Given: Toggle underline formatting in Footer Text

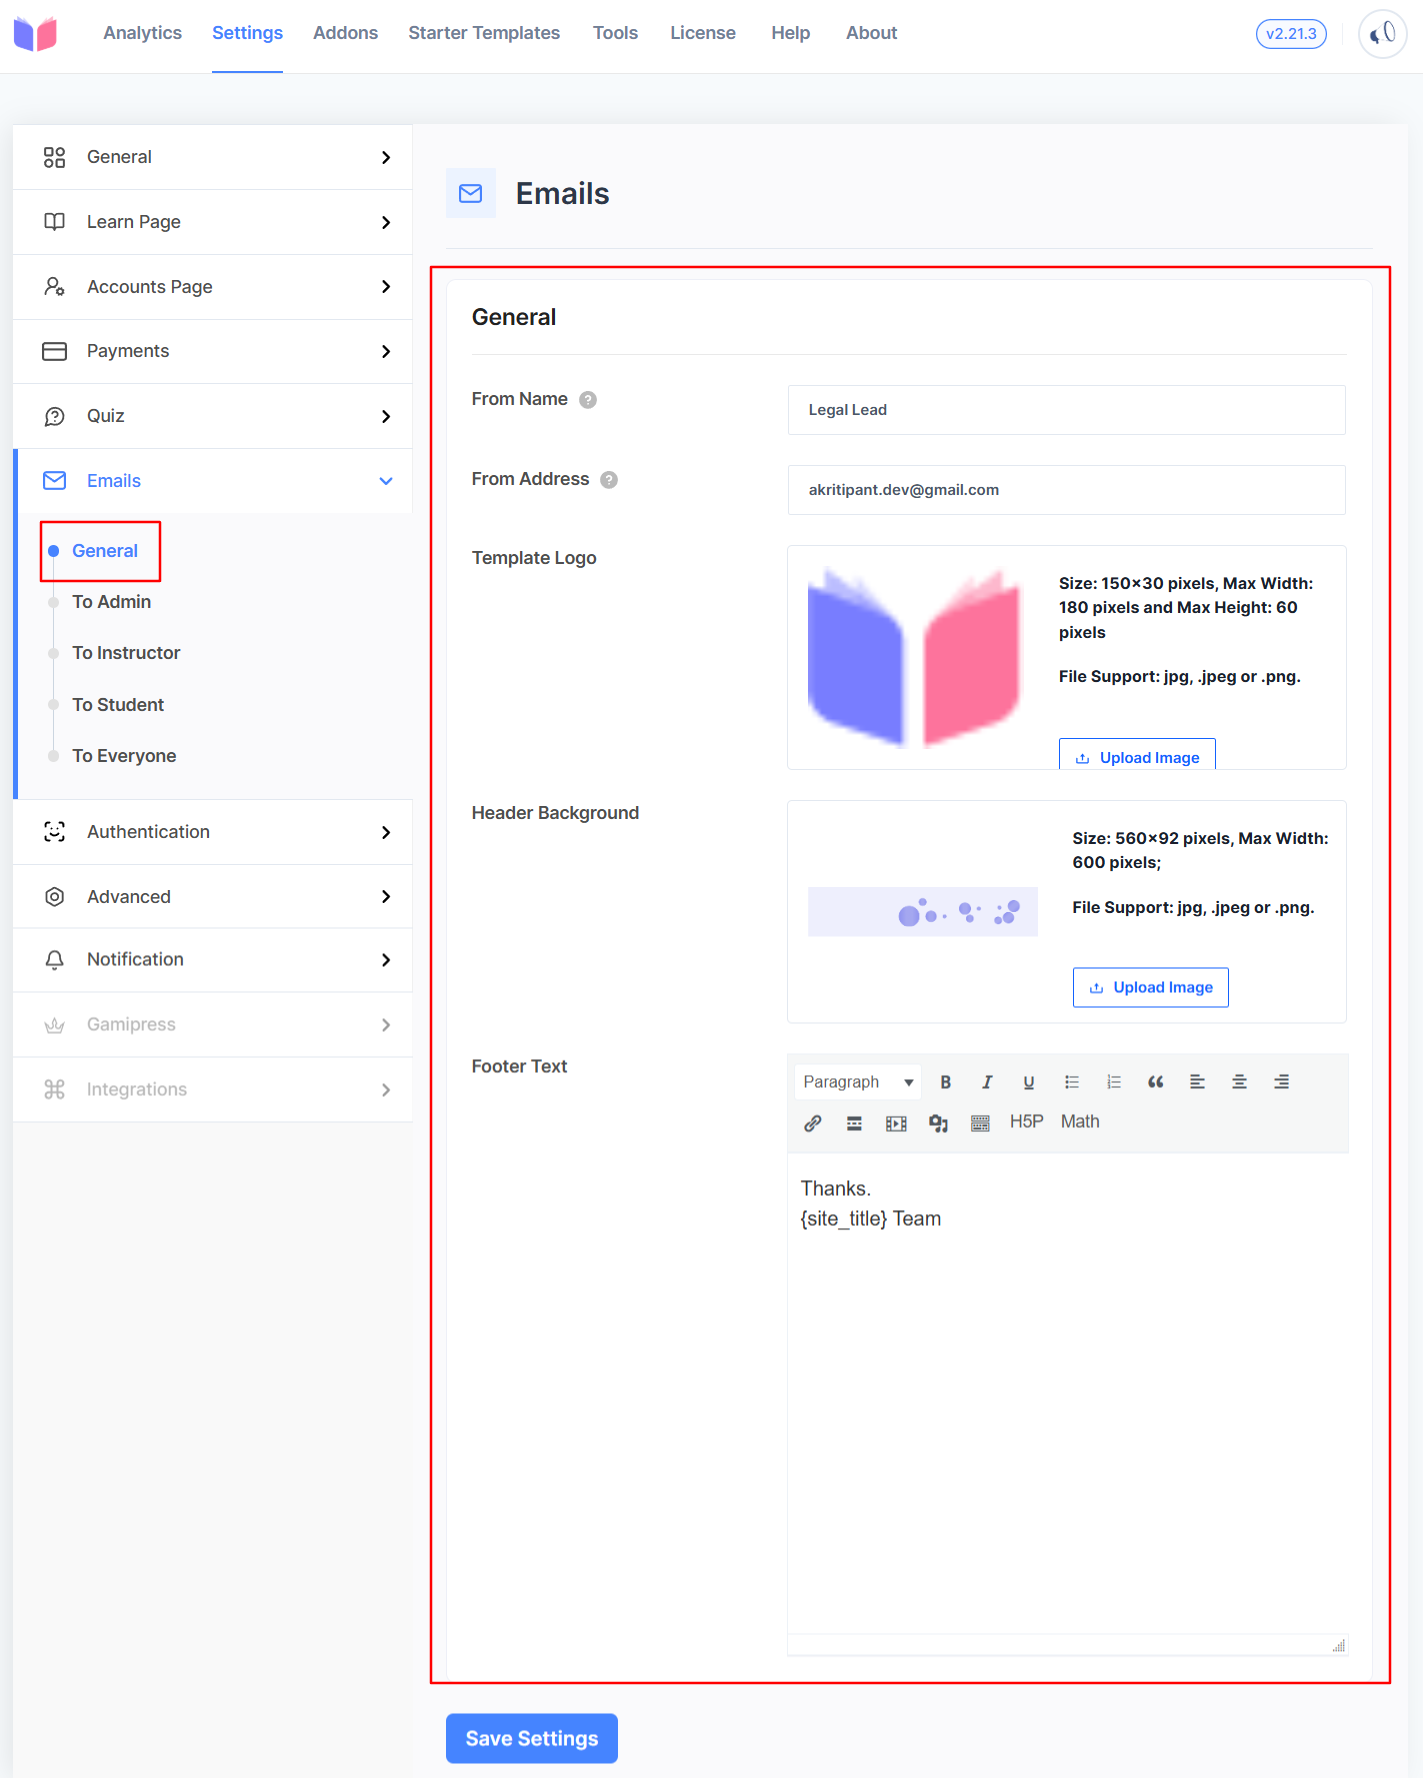Looking at the screenshot, I should coord(1029,1082).
